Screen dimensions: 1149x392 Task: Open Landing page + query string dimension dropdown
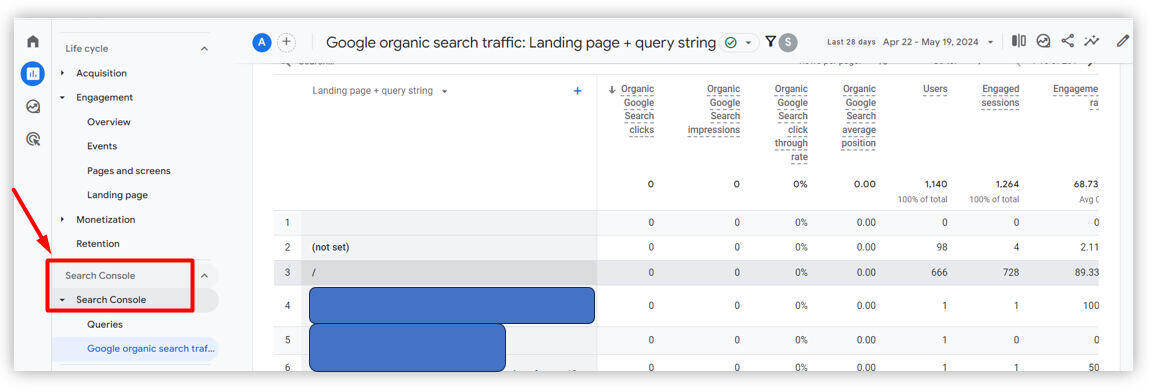pos(380,91)
